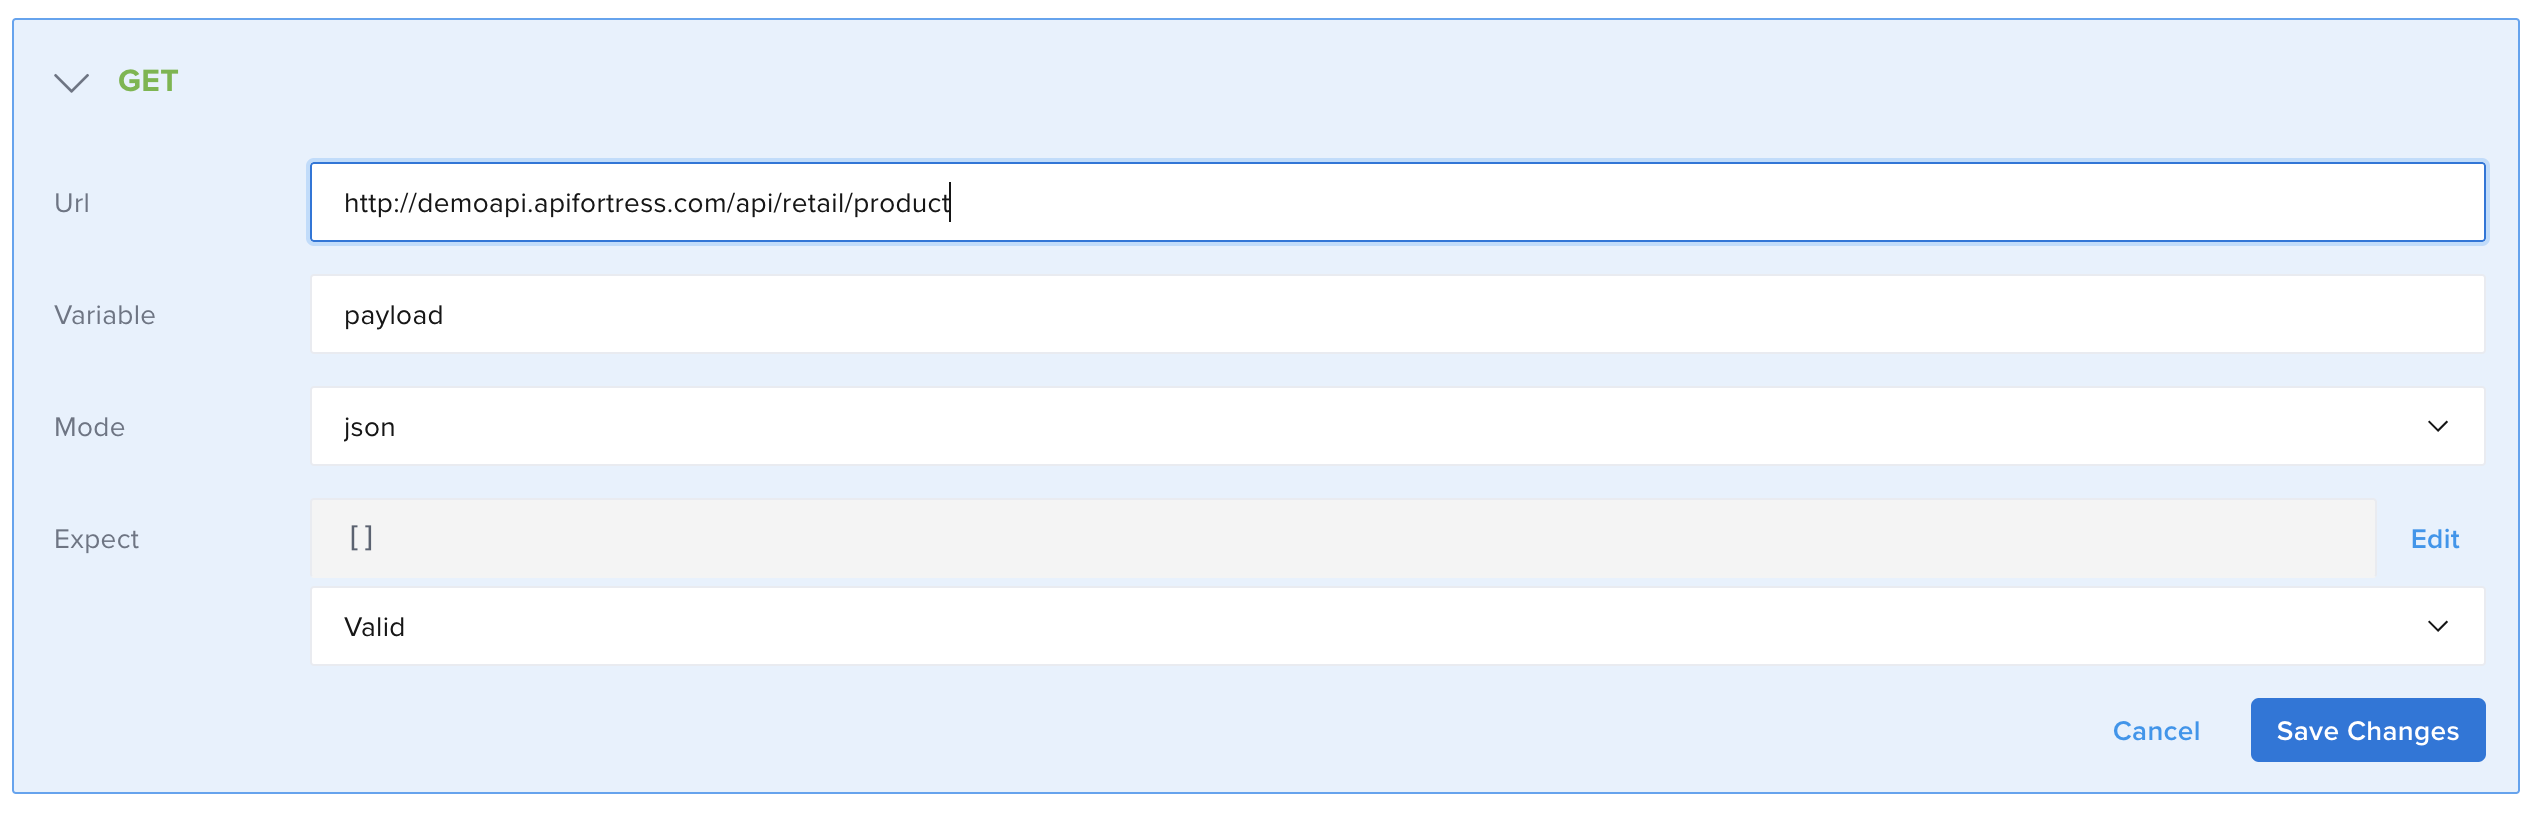Image resolution: width=2546 pixels, height=814 pixels.
Task: Select the json value text in Mode
Action: 369,427
